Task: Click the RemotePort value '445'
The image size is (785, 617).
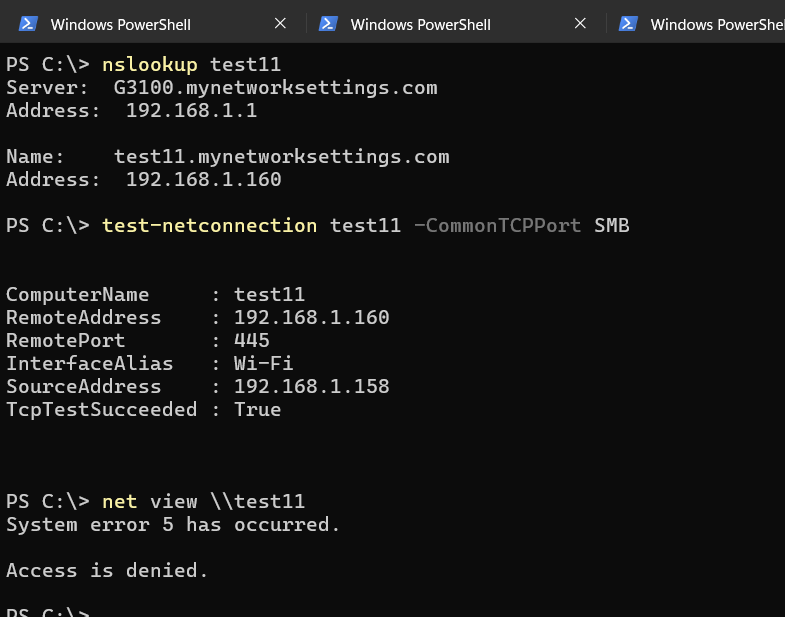Action: (x=251, y=341)
